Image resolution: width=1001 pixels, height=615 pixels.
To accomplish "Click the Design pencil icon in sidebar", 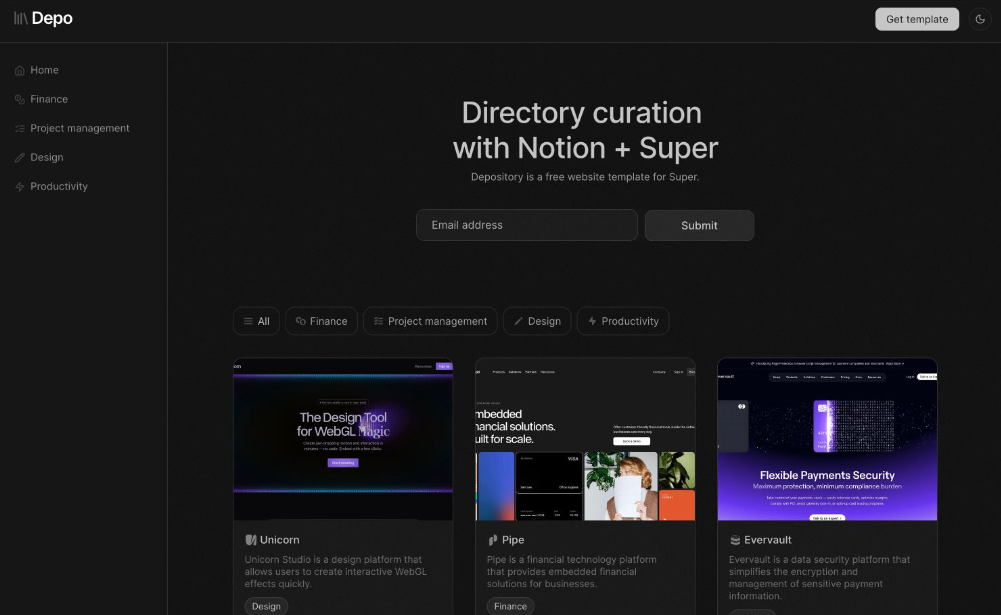I will tap(20, 157).
